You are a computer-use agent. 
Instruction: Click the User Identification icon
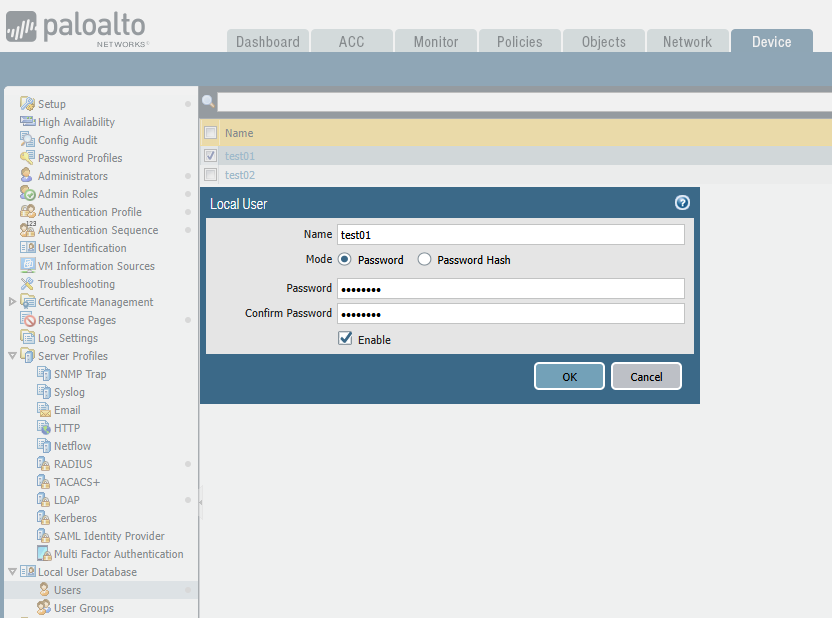28,247
